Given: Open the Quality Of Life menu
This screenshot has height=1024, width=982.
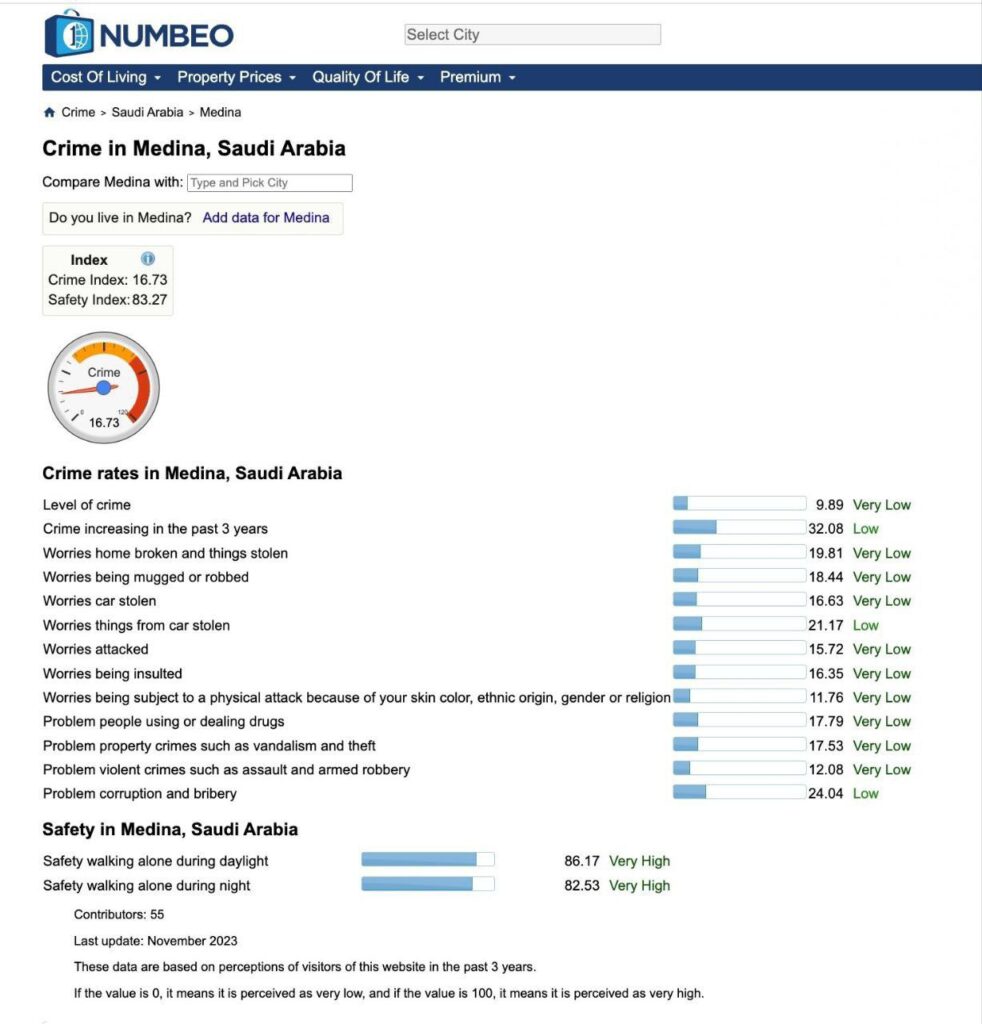Looking at the screenshot, I should pos(368,77).
